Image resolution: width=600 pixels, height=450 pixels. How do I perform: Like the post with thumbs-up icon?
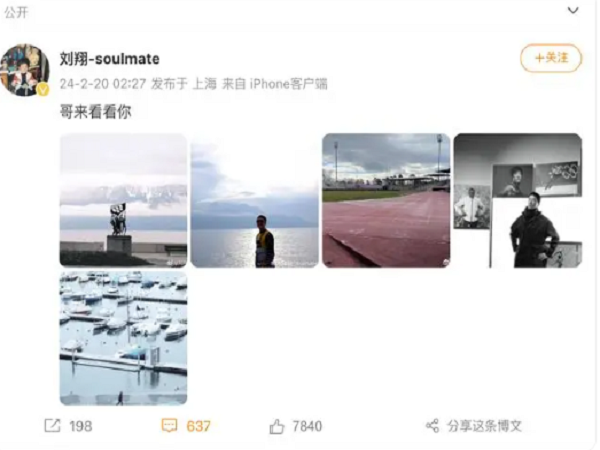(x=277, y=426)
